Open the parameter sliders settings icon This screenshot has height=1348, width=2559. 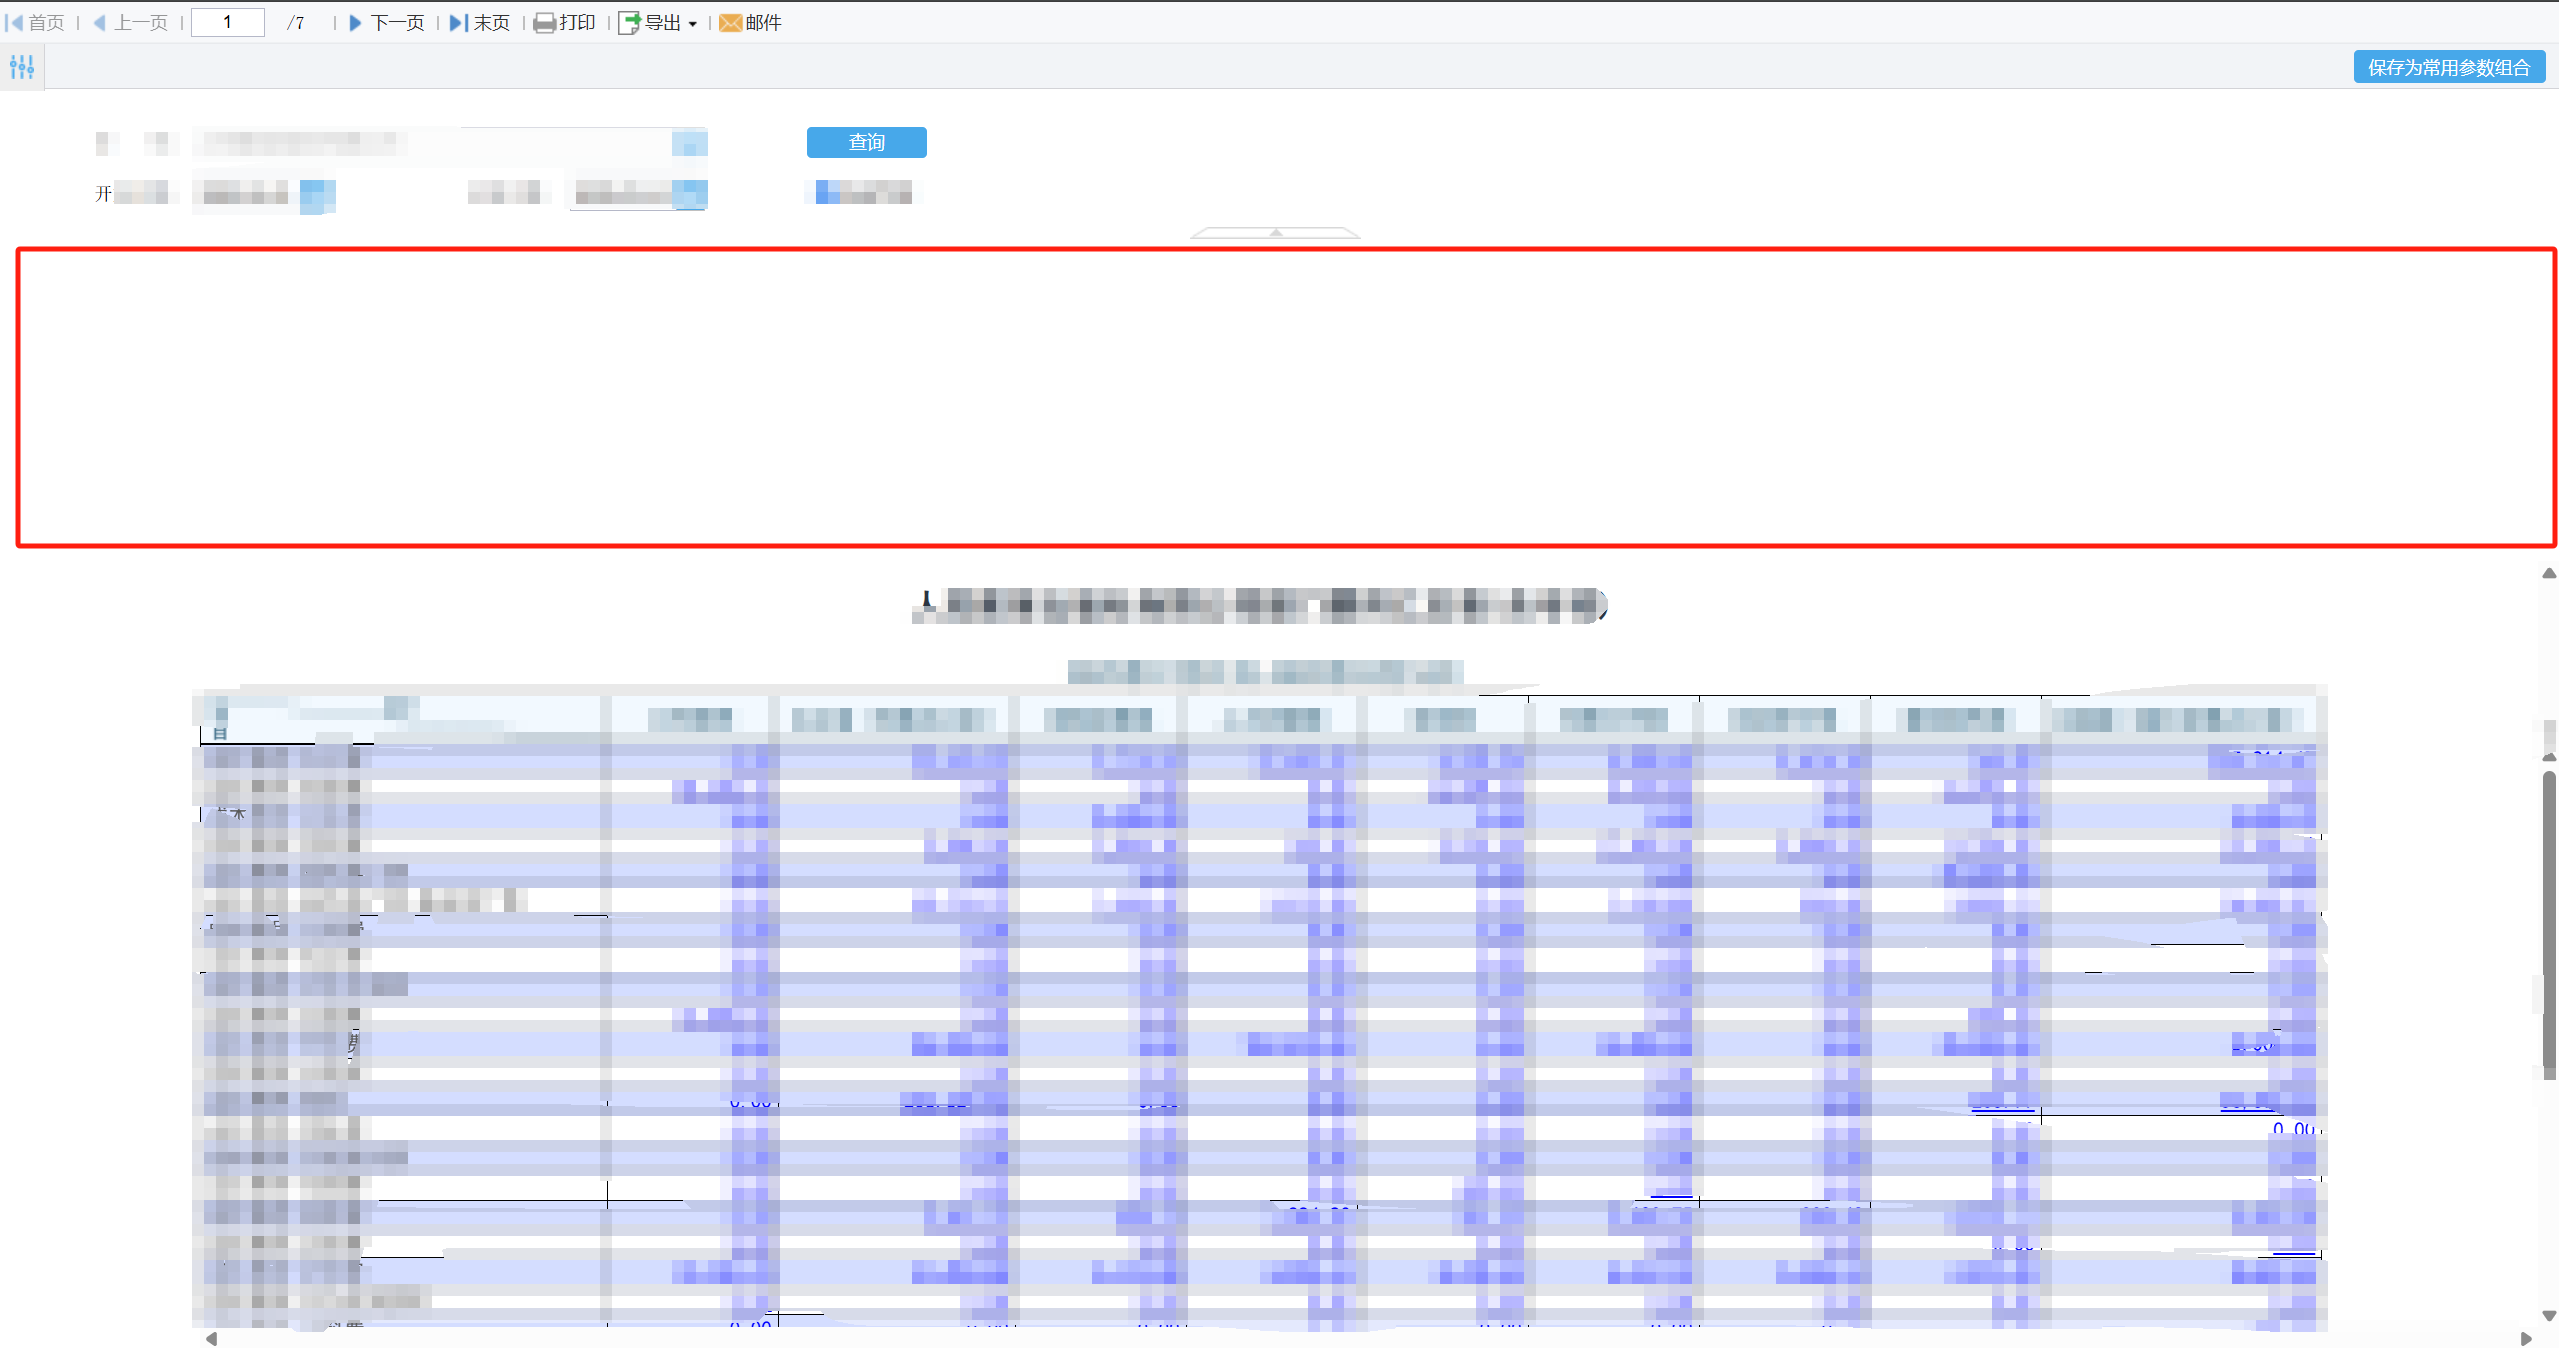[21, 67]
